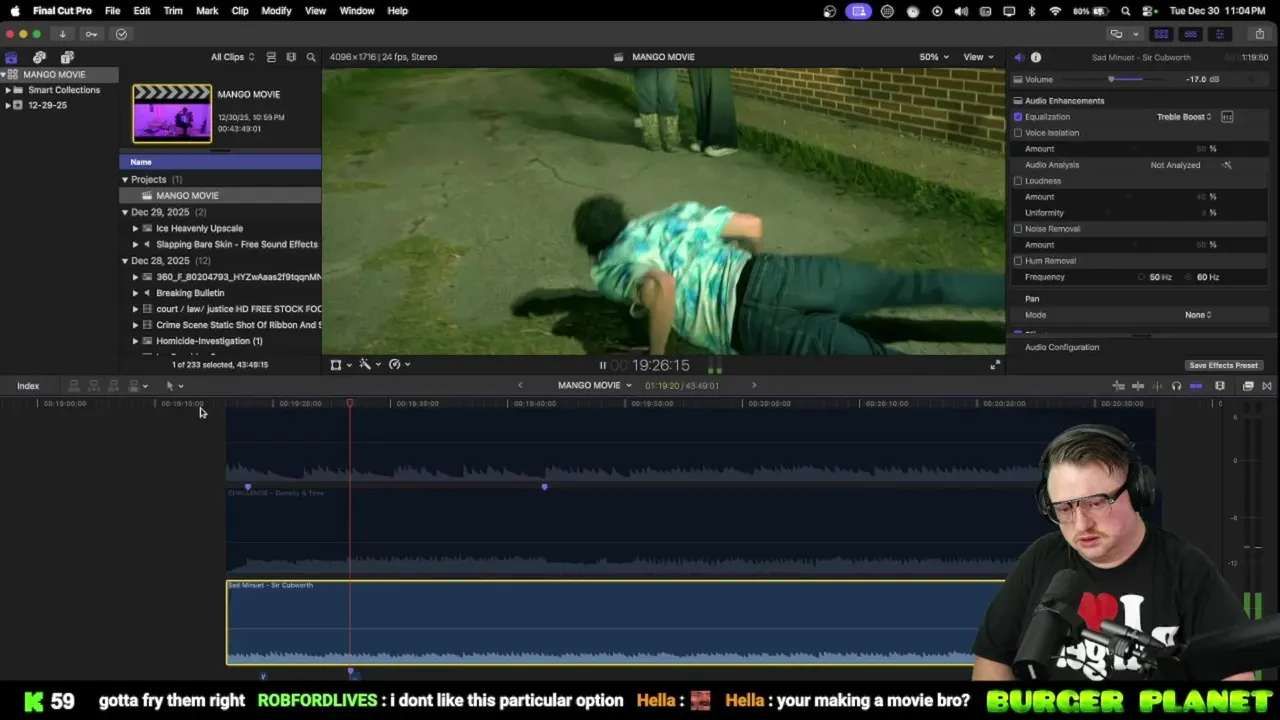Enable the Equalization checkbox
The height and width of the screenshot is (720, 1280).
(1018, 117)
